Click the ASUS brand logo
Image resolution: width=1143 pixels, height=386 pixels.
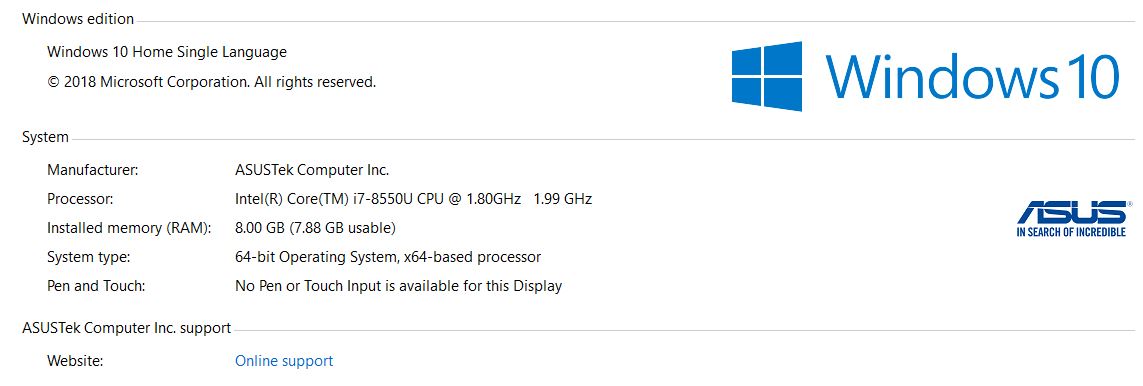pyautogui.click(x=1072, y=218)
